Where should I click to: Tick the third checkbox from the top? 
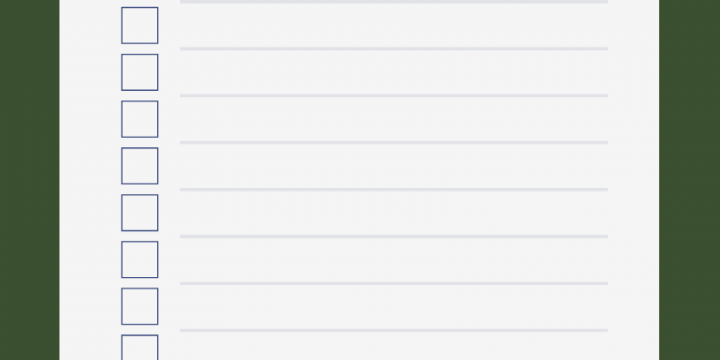(x=140, y=119)
